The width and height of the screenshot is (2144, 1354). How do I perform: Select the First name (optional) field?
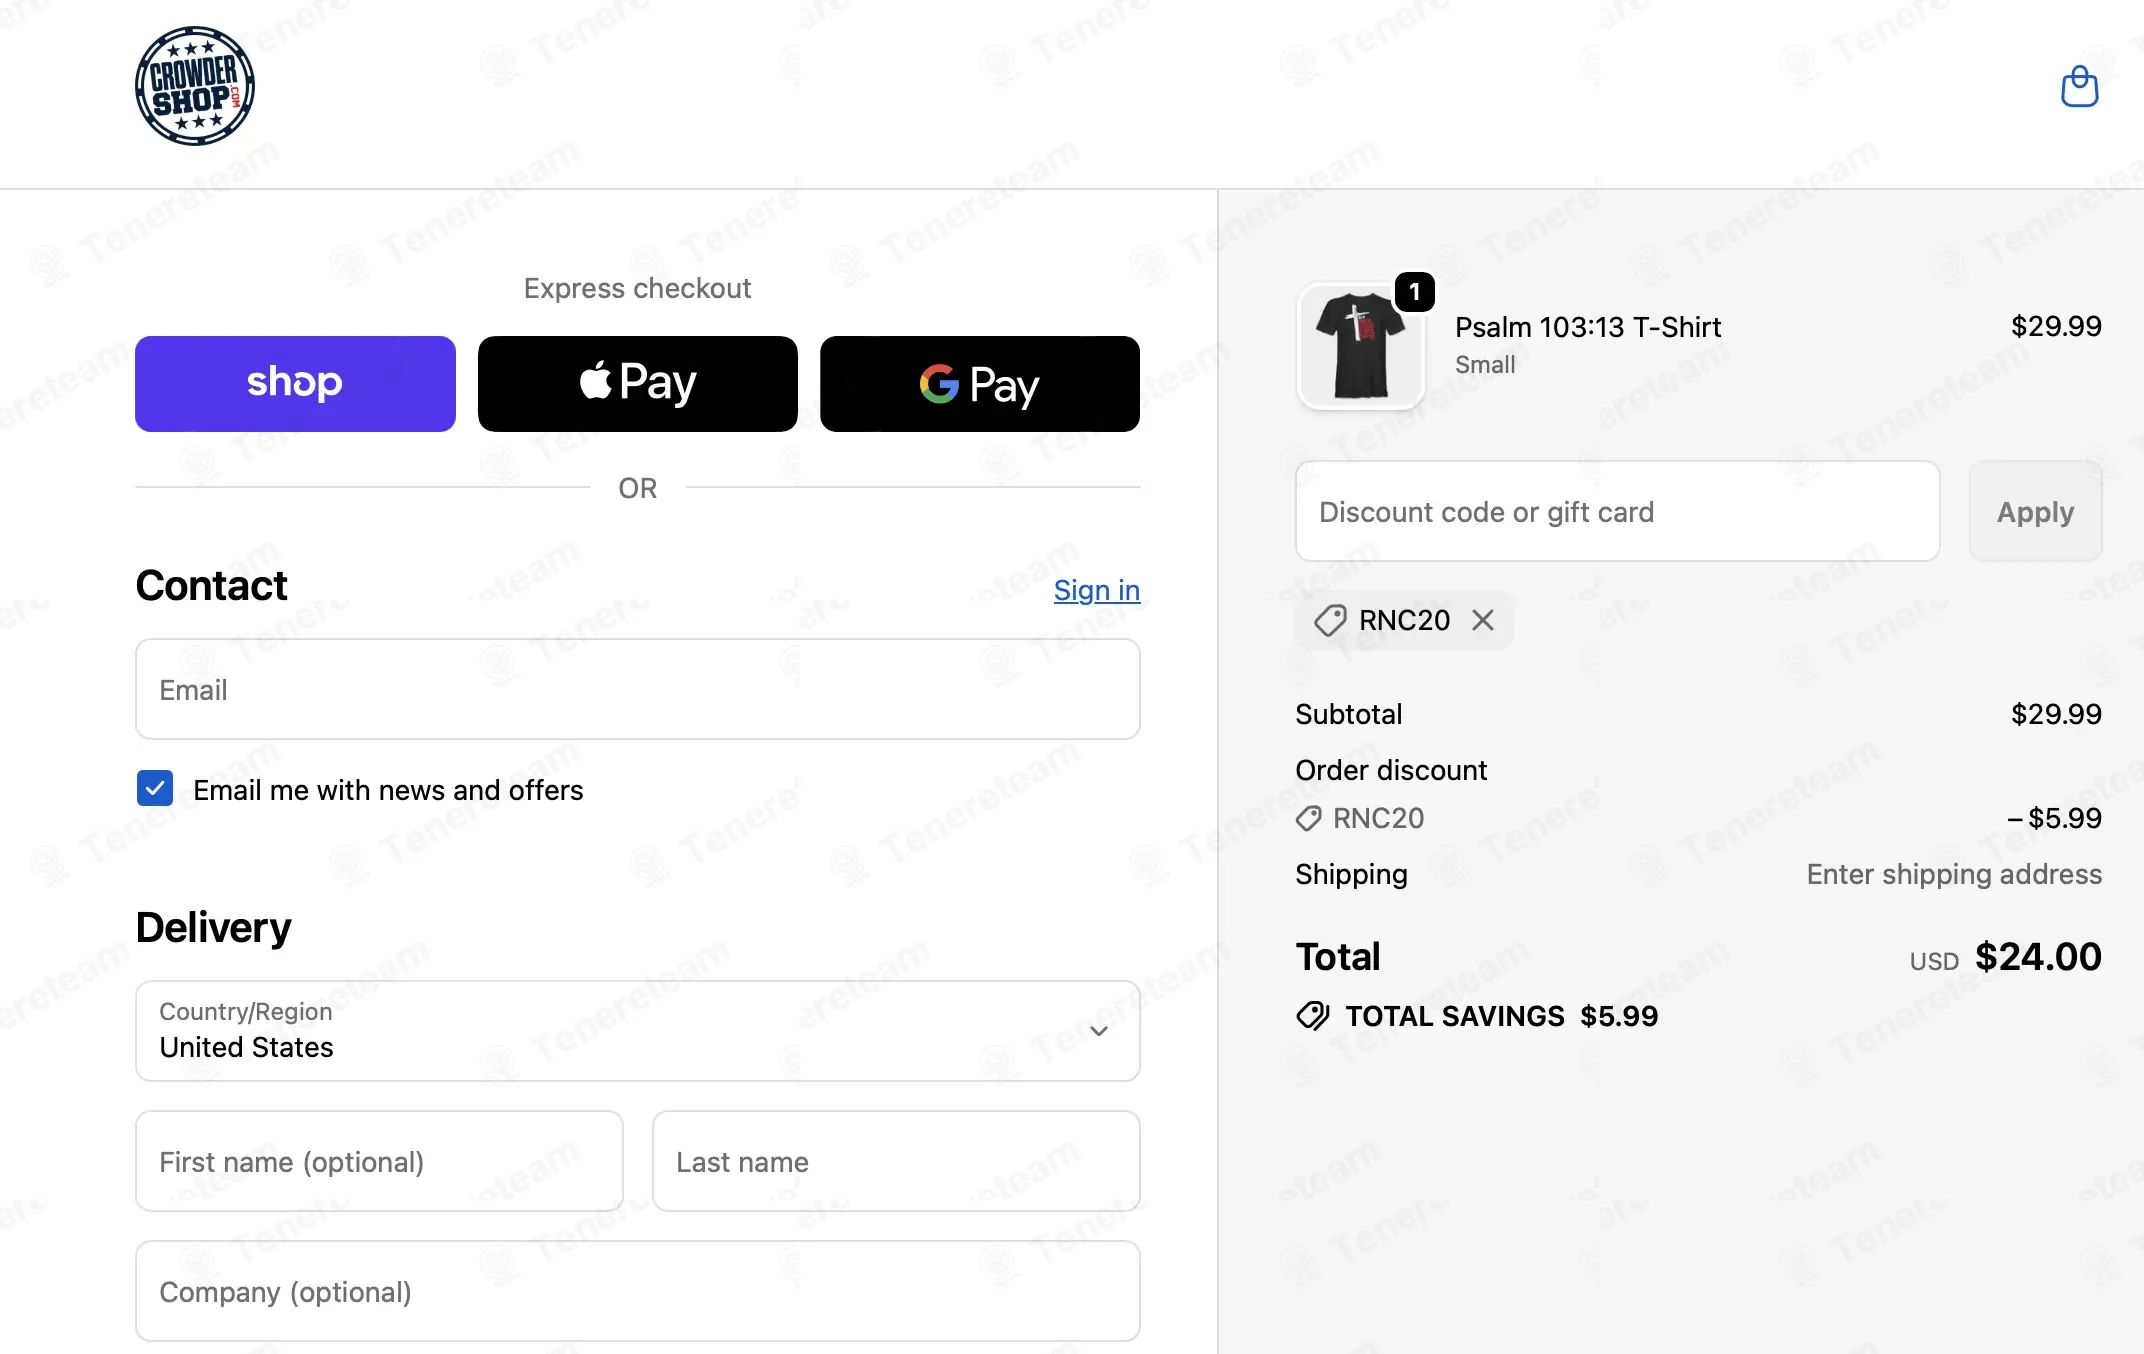click(x=379, y=1161)
